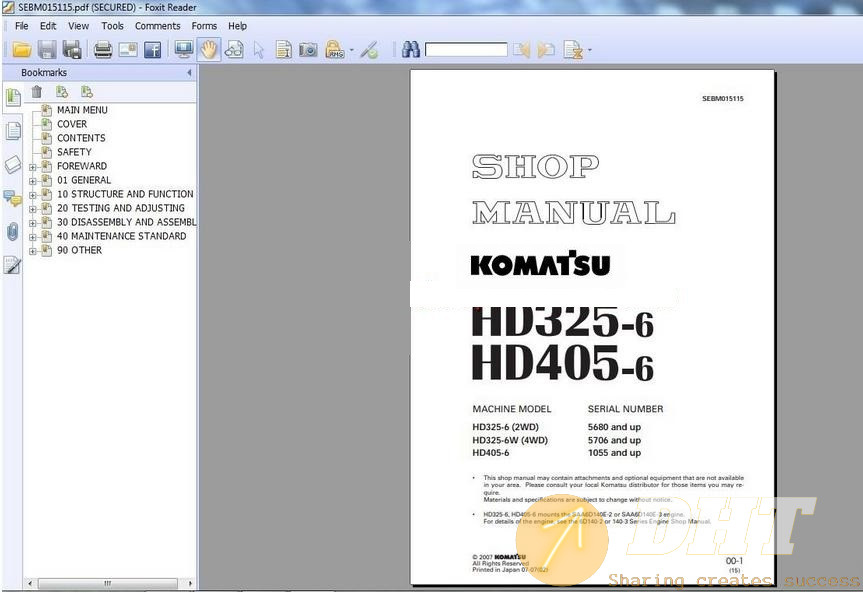Go to 20 TESTING AND ADJUSTING bookmark

121,208
